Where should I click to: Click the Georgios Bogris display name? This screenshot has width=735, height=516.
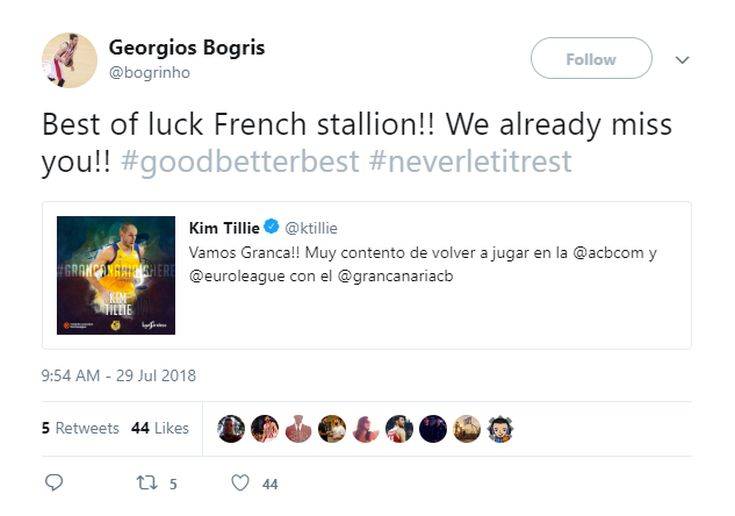186,47
